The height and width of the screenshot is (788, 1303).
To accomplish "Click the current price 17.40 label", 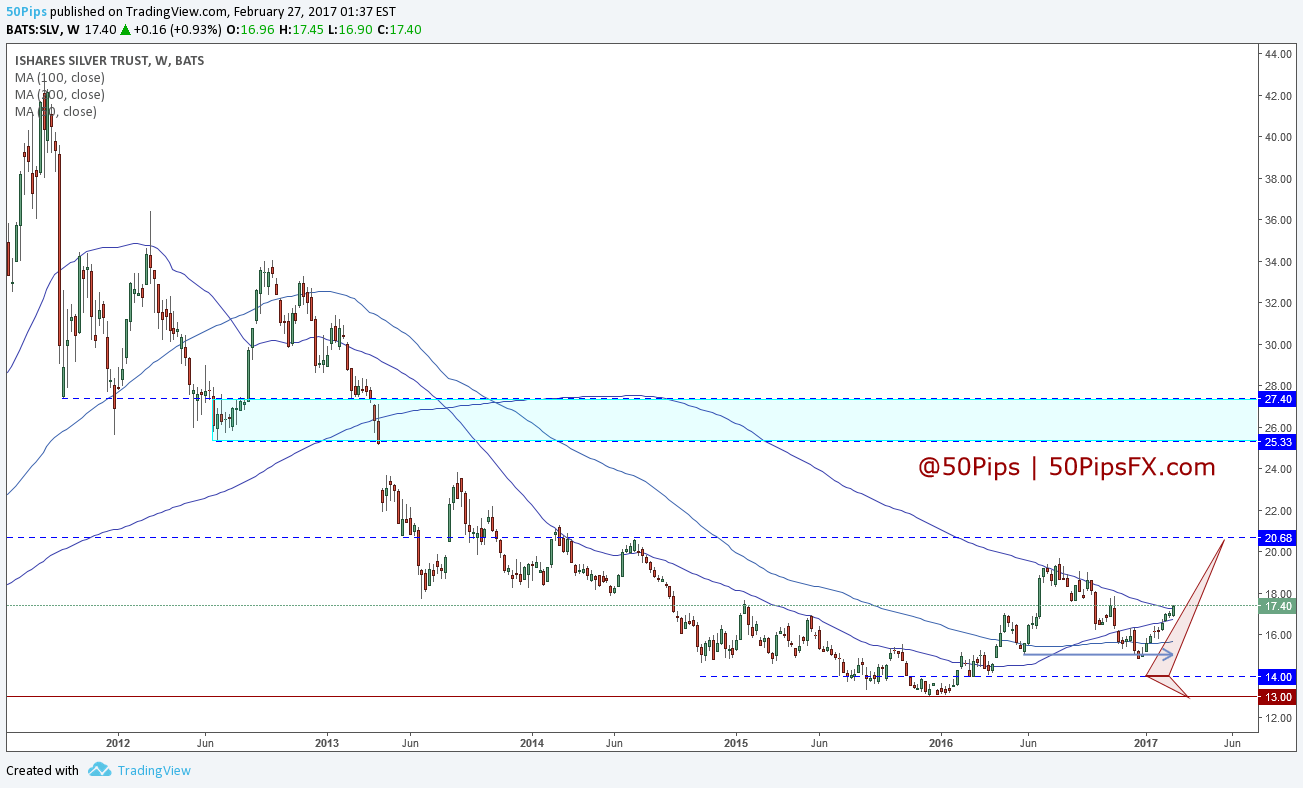I will click(x=1279, y=606).
